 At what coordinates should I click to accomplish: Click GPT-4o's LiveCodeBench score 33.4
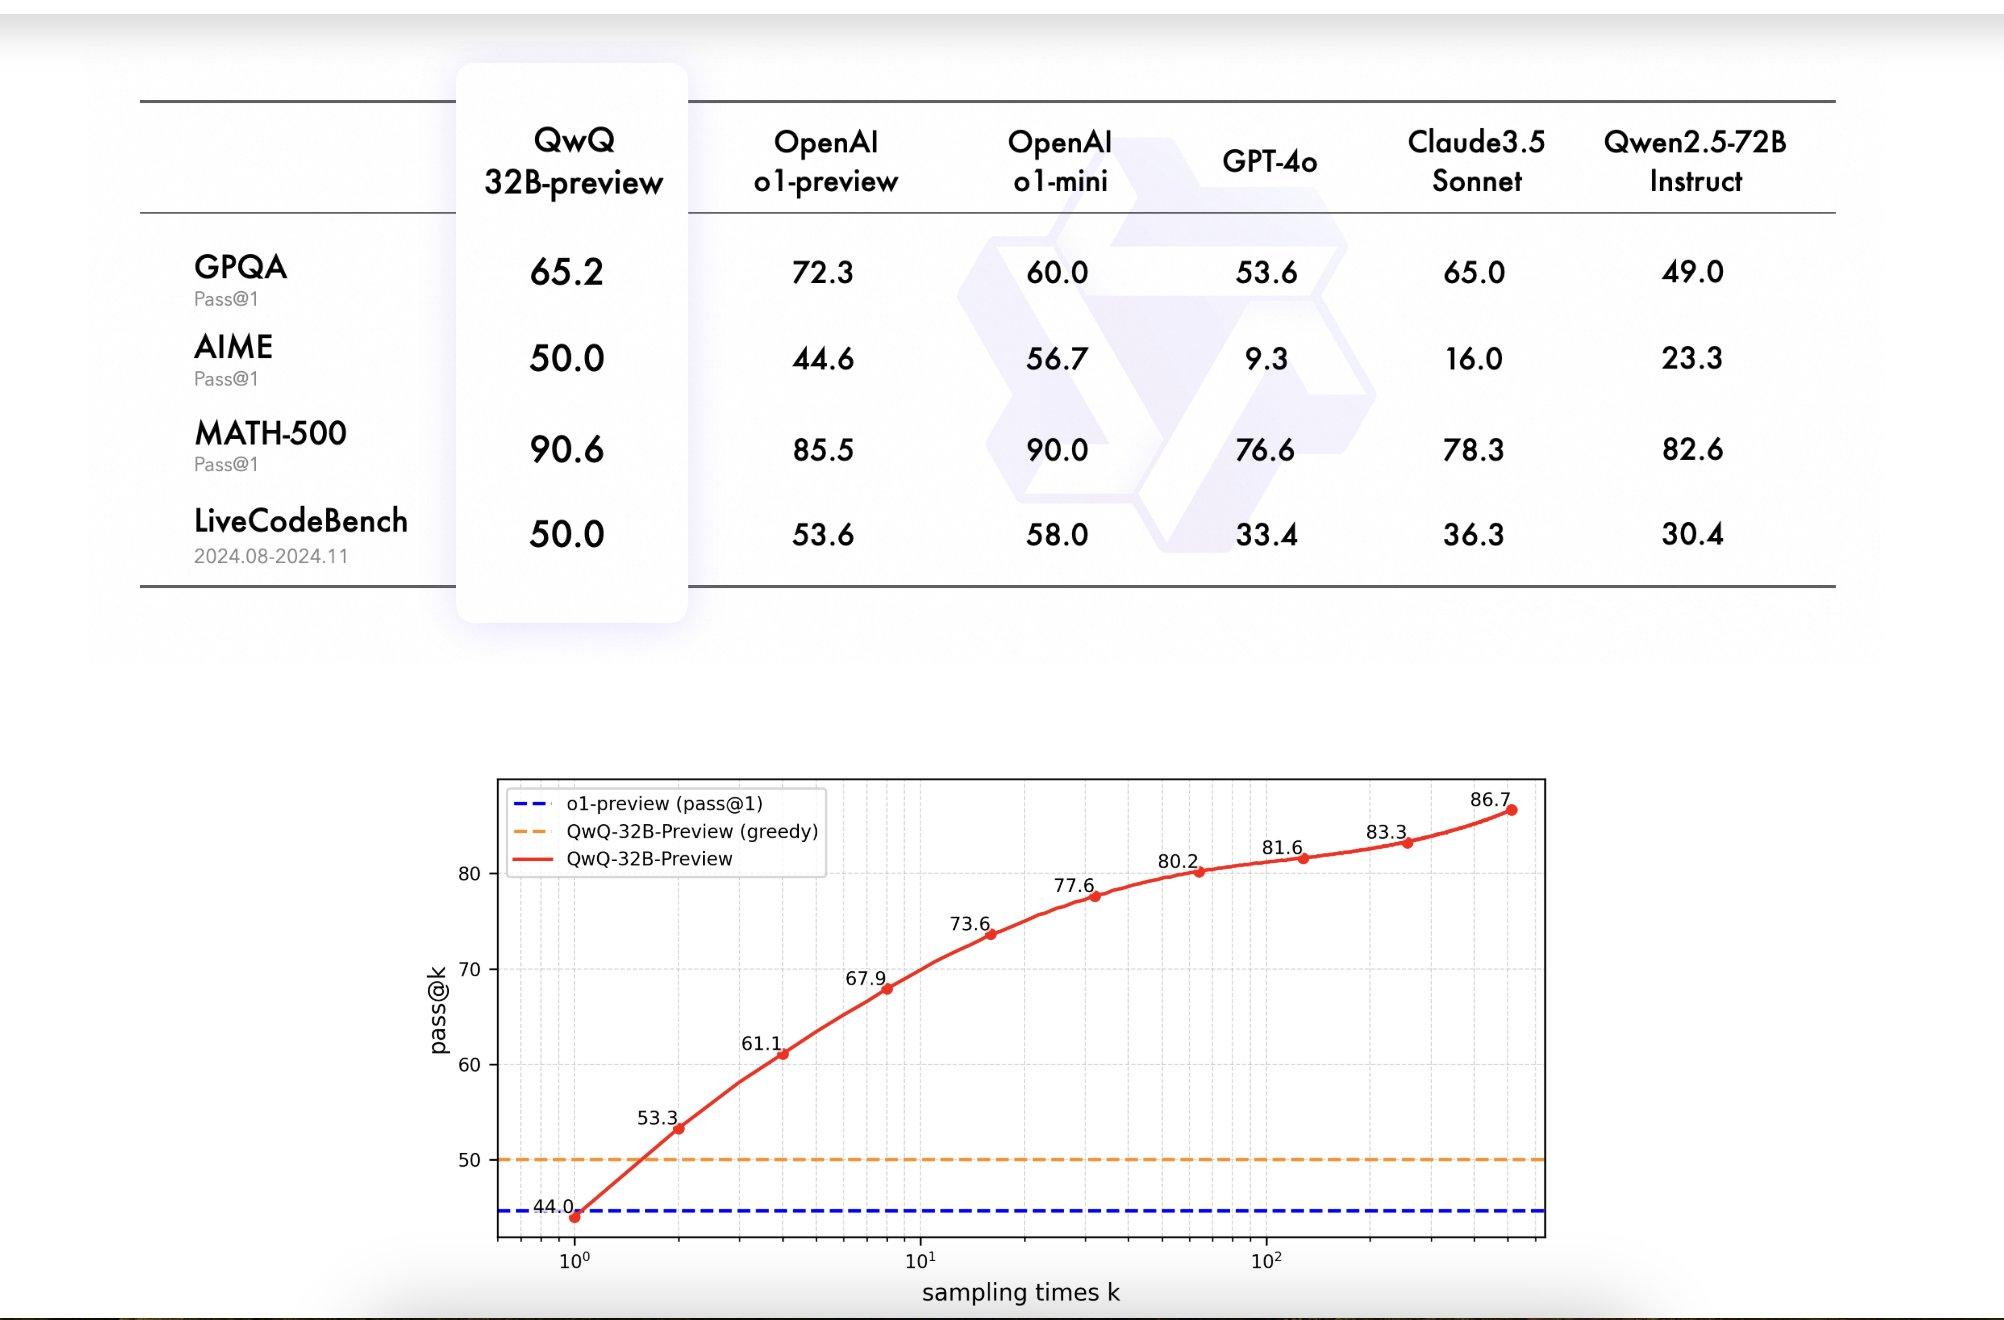[1266, 534]
